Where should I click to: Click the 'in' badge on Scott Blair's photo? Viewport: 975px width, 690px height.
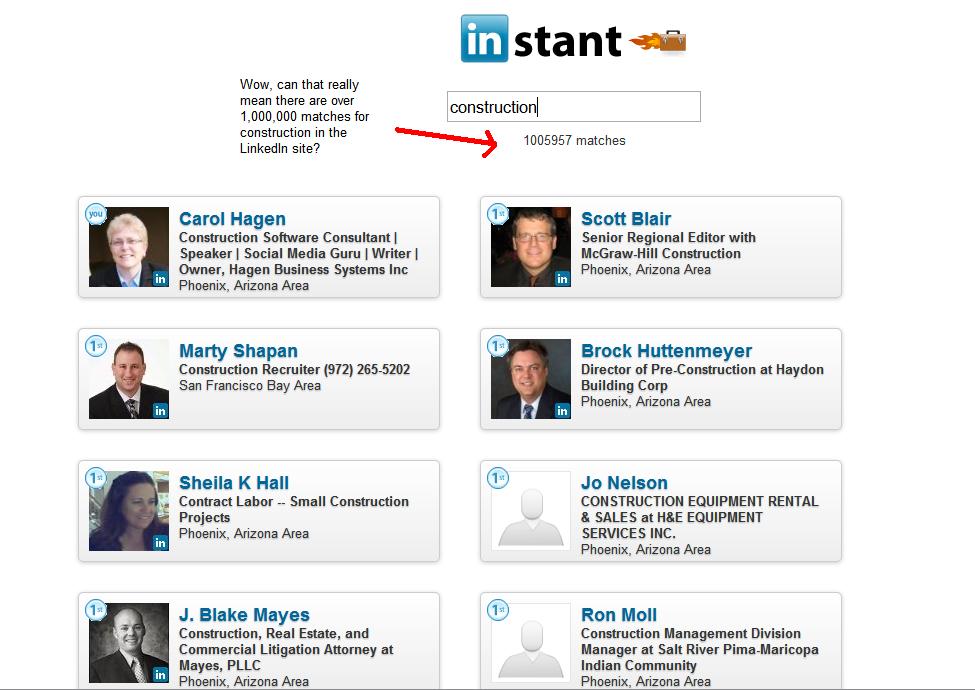(563, 278)
